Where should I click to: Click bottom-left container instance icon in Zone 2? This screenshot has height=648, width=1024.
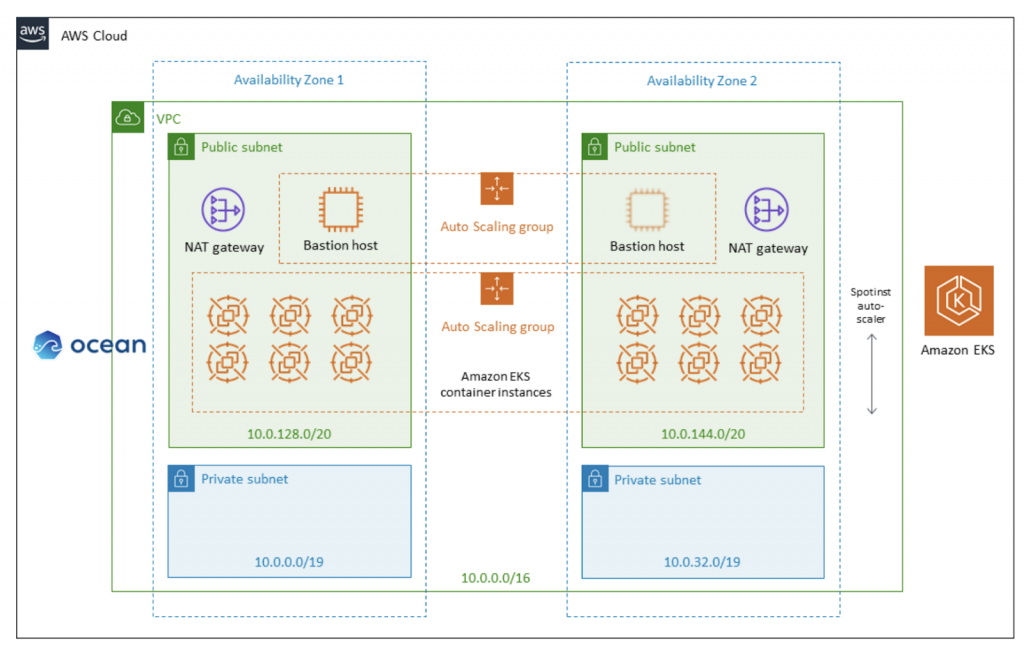(x=637, y=362)
